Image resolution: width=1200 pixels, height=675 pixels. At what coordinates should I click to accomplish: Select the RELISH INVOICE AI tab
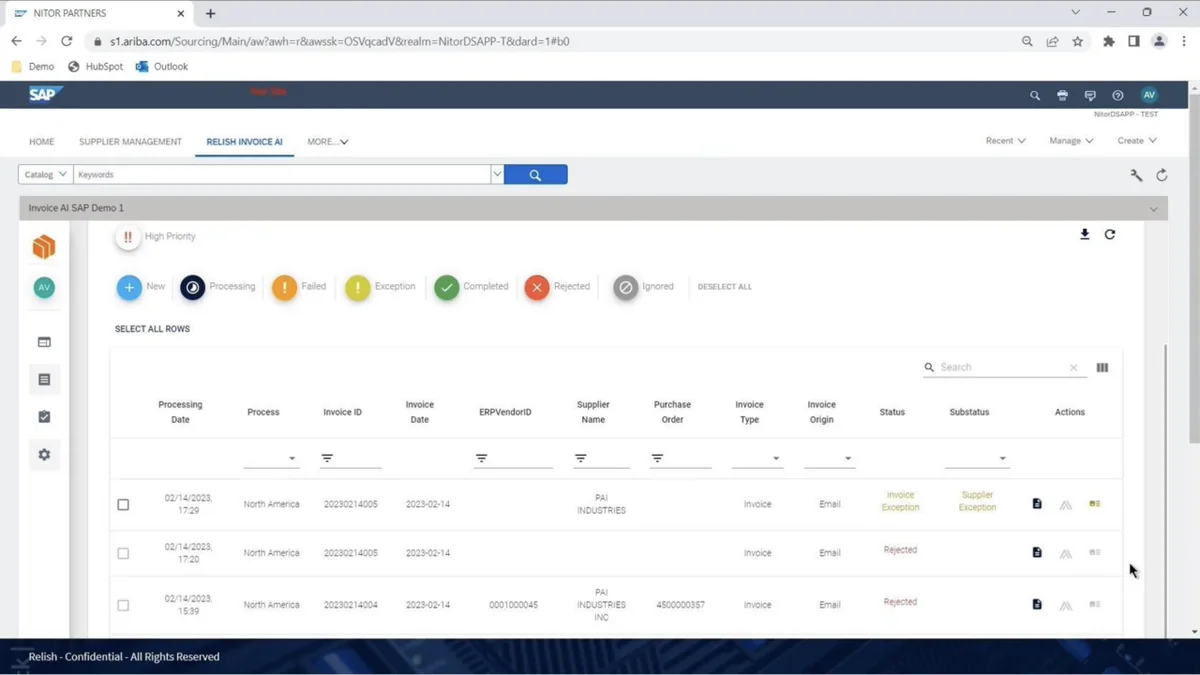click(x=244, y=142)
